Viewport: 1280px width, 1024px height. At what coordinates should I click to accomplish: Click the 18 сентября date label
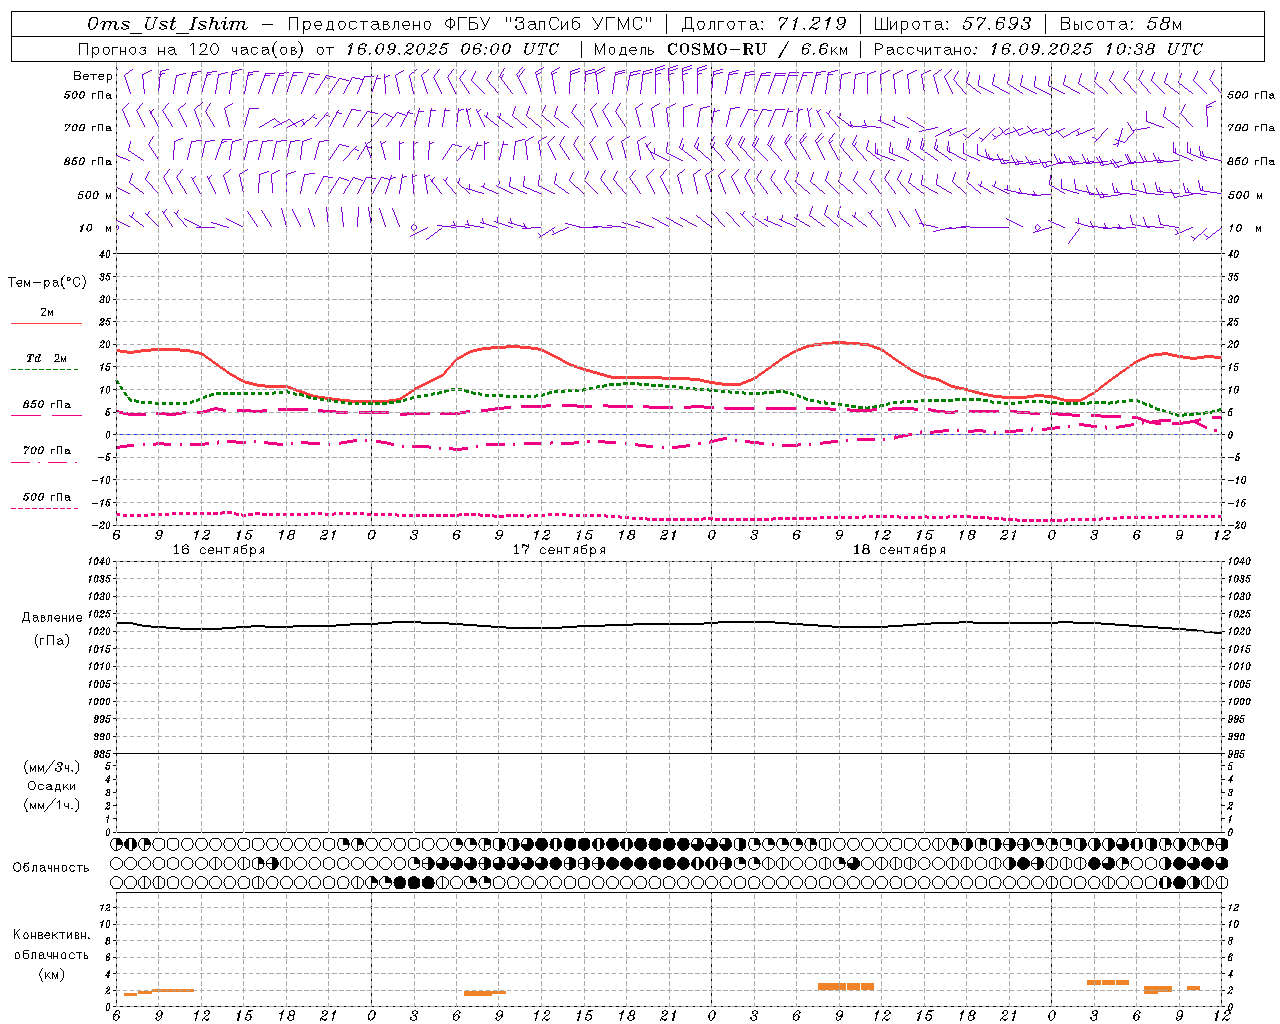(x=899, y=550)
